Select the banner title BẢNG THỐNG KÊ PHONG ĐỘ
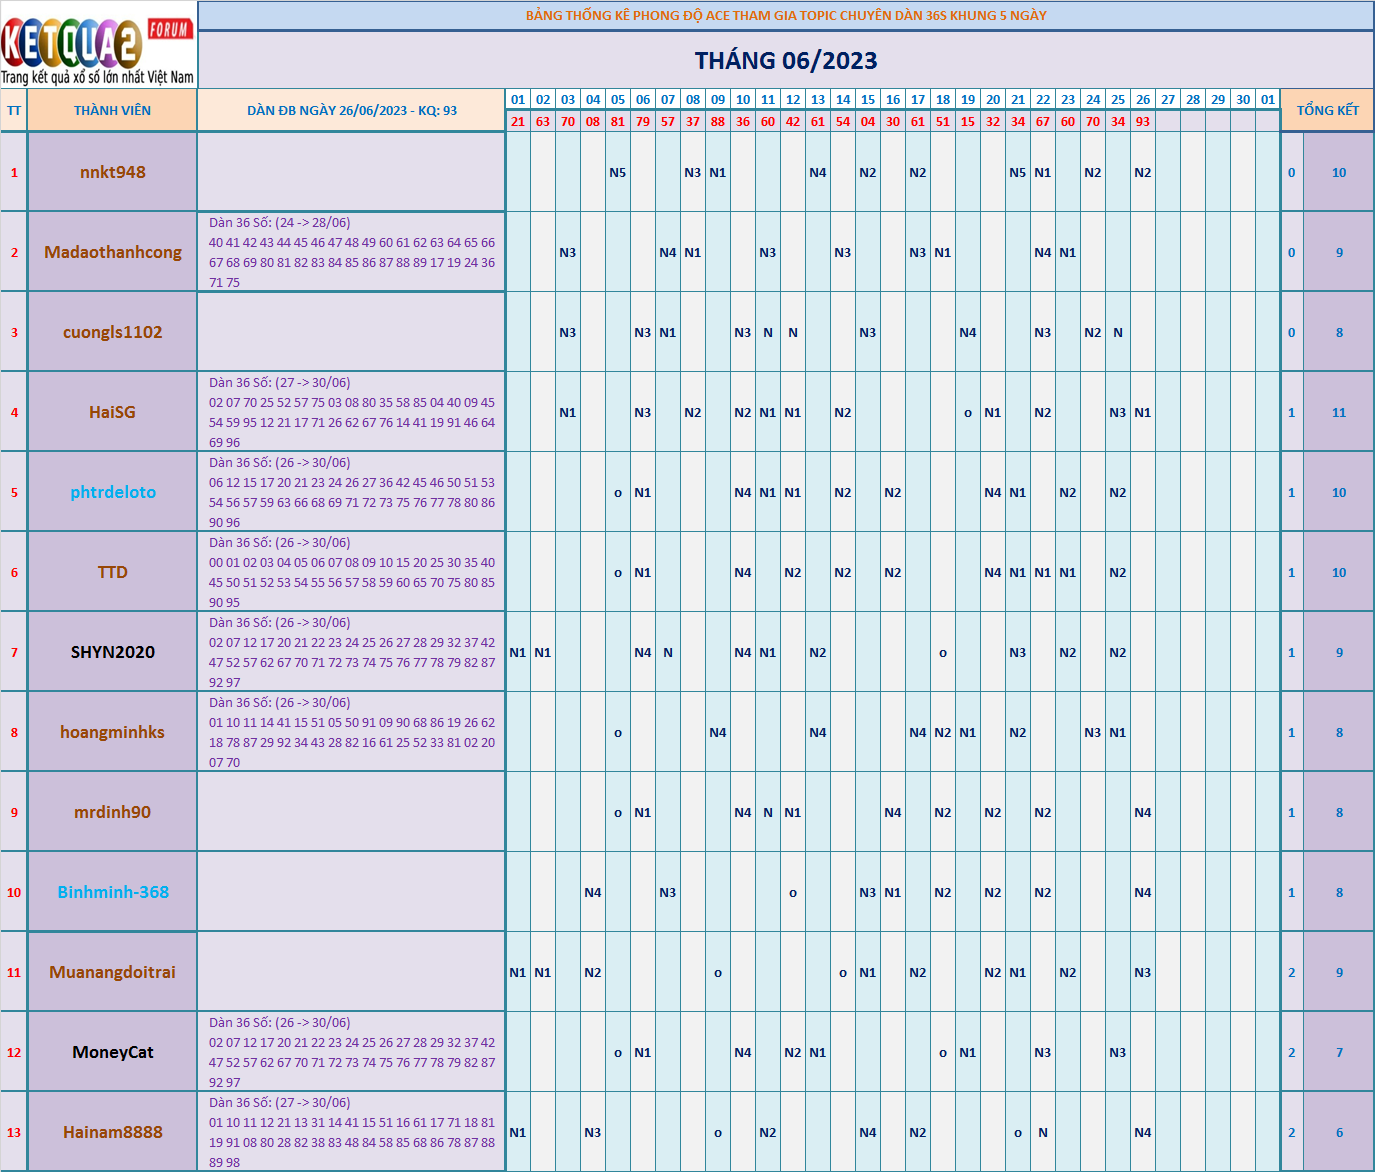 point(786,15)
